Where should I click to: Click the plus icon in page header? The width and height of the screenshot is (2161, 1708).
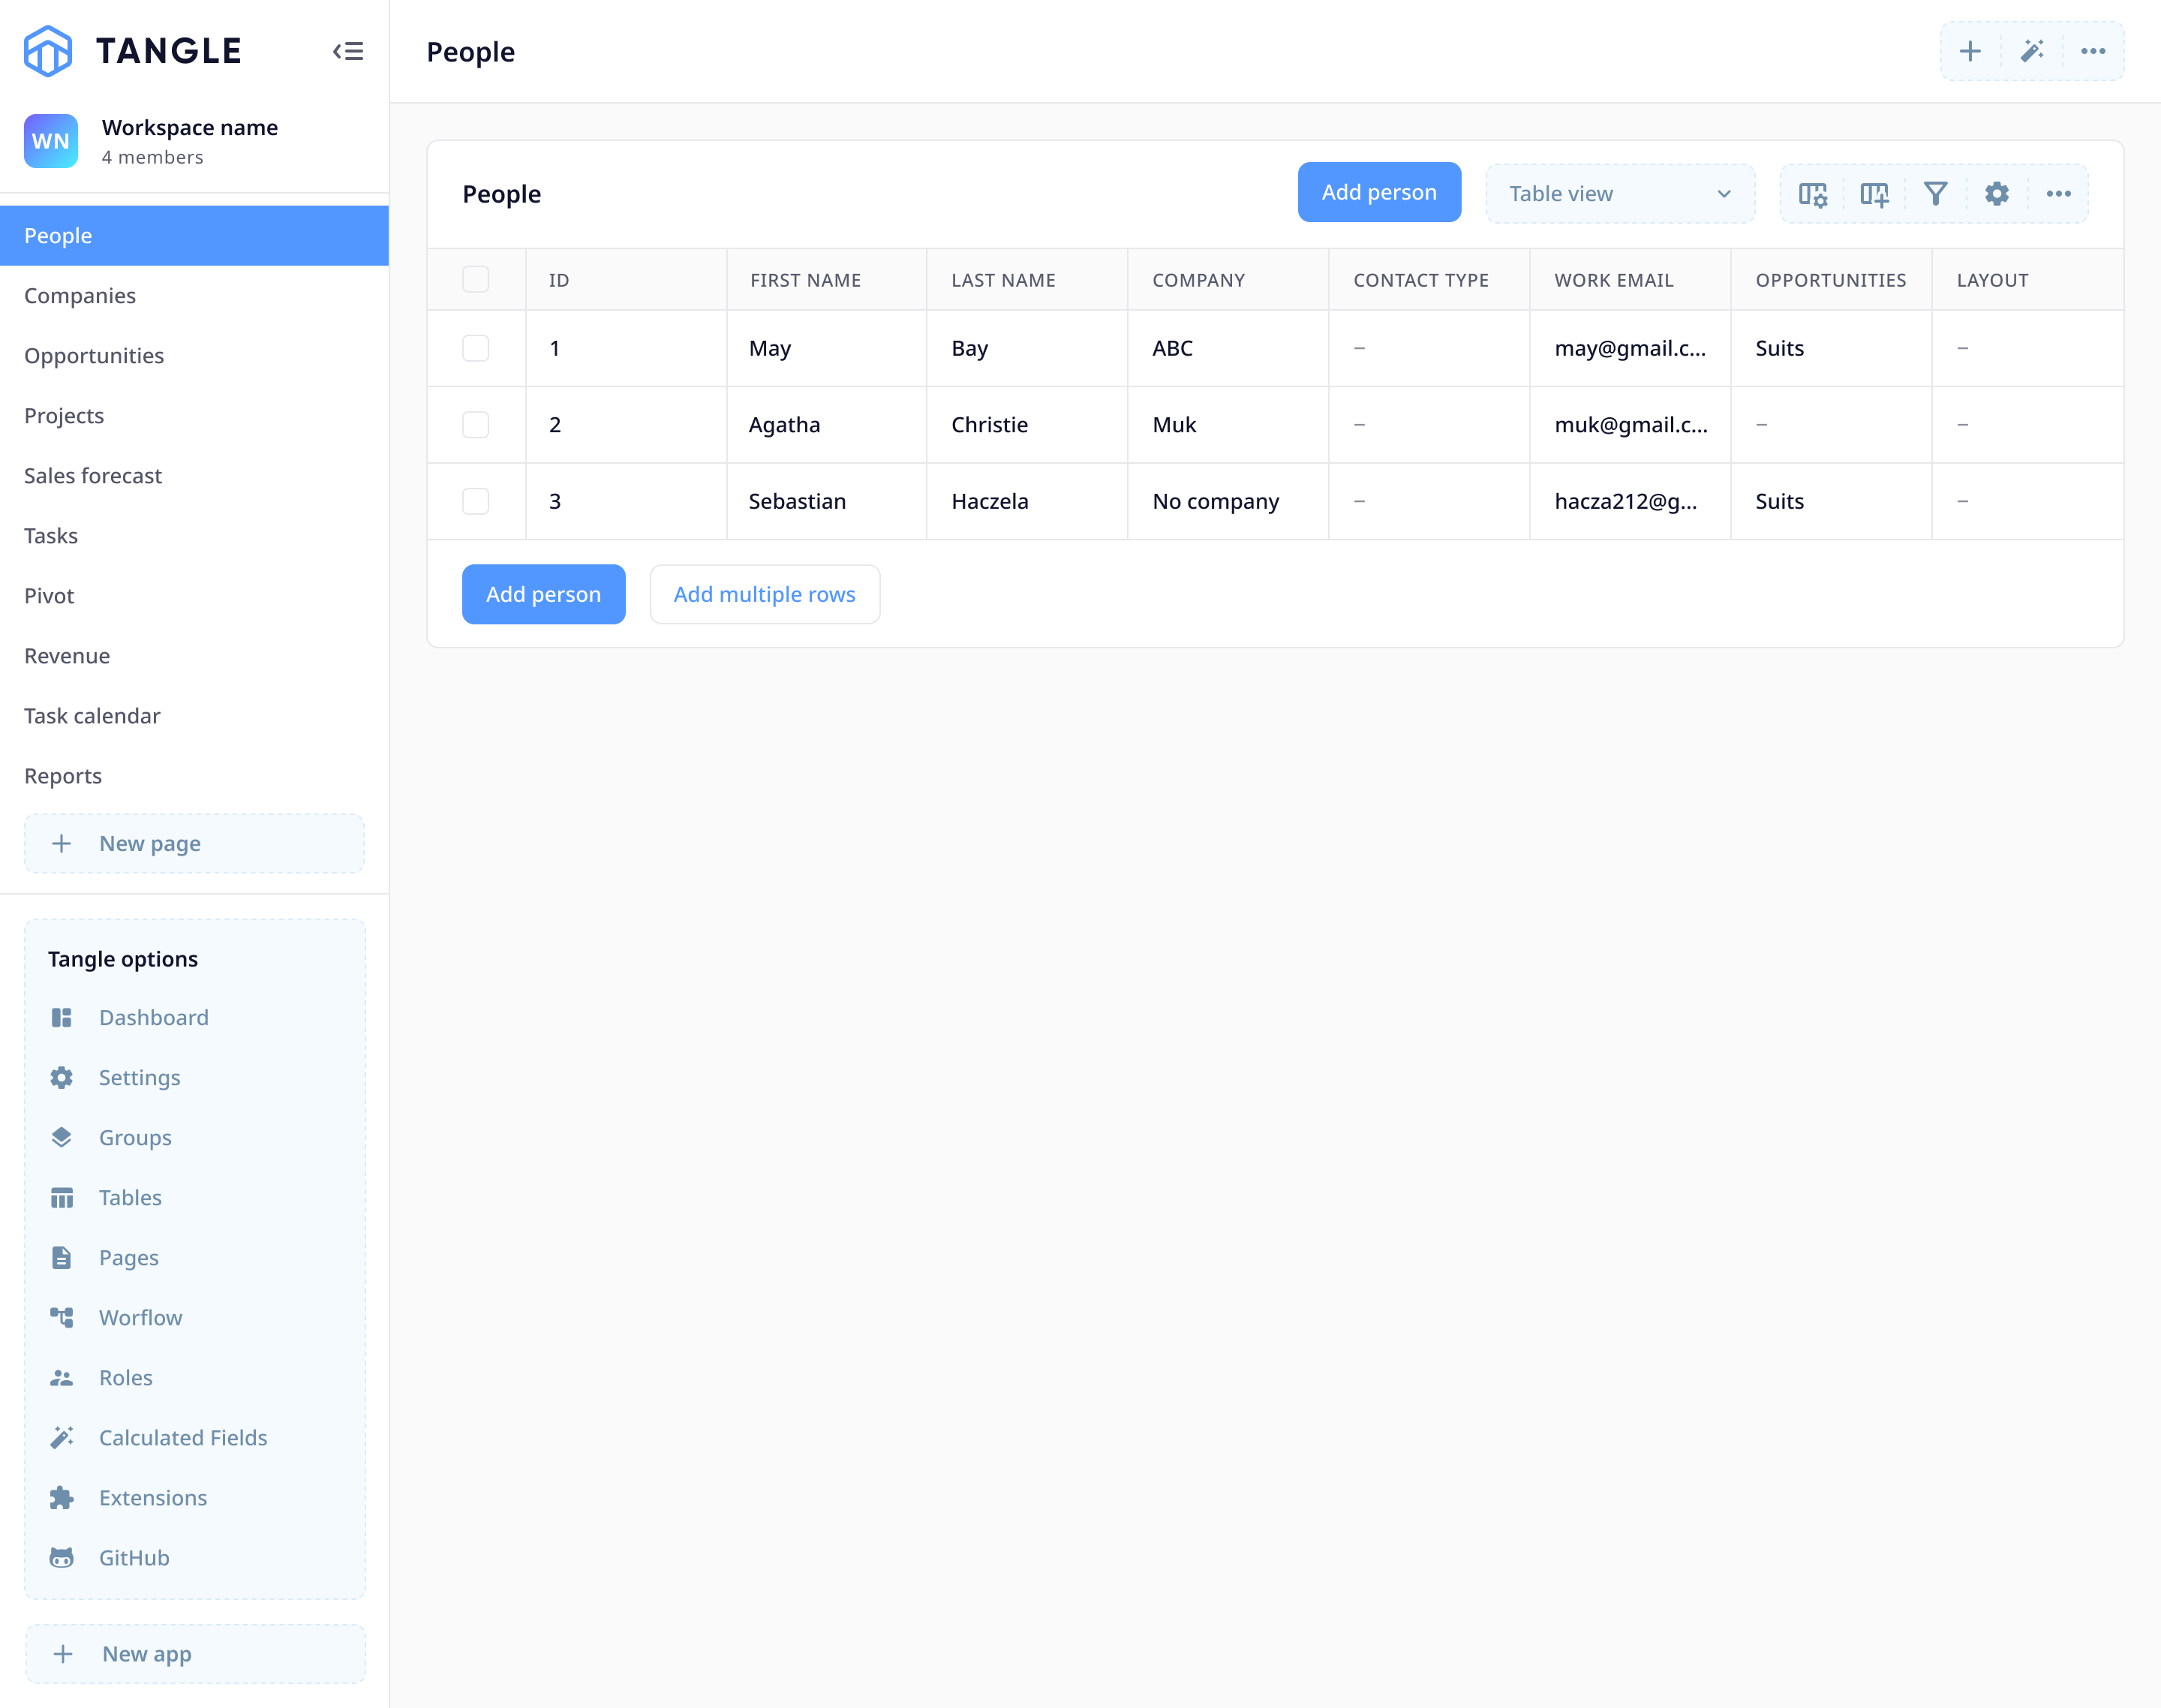[x=1970, y=51]
